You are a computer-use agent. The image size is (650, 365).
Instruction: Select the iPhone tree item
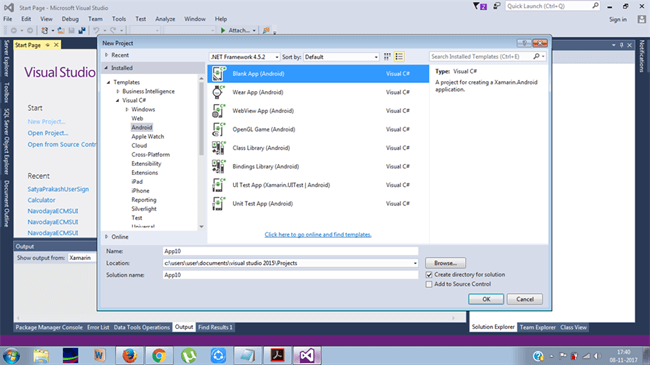tap(140, 191)
